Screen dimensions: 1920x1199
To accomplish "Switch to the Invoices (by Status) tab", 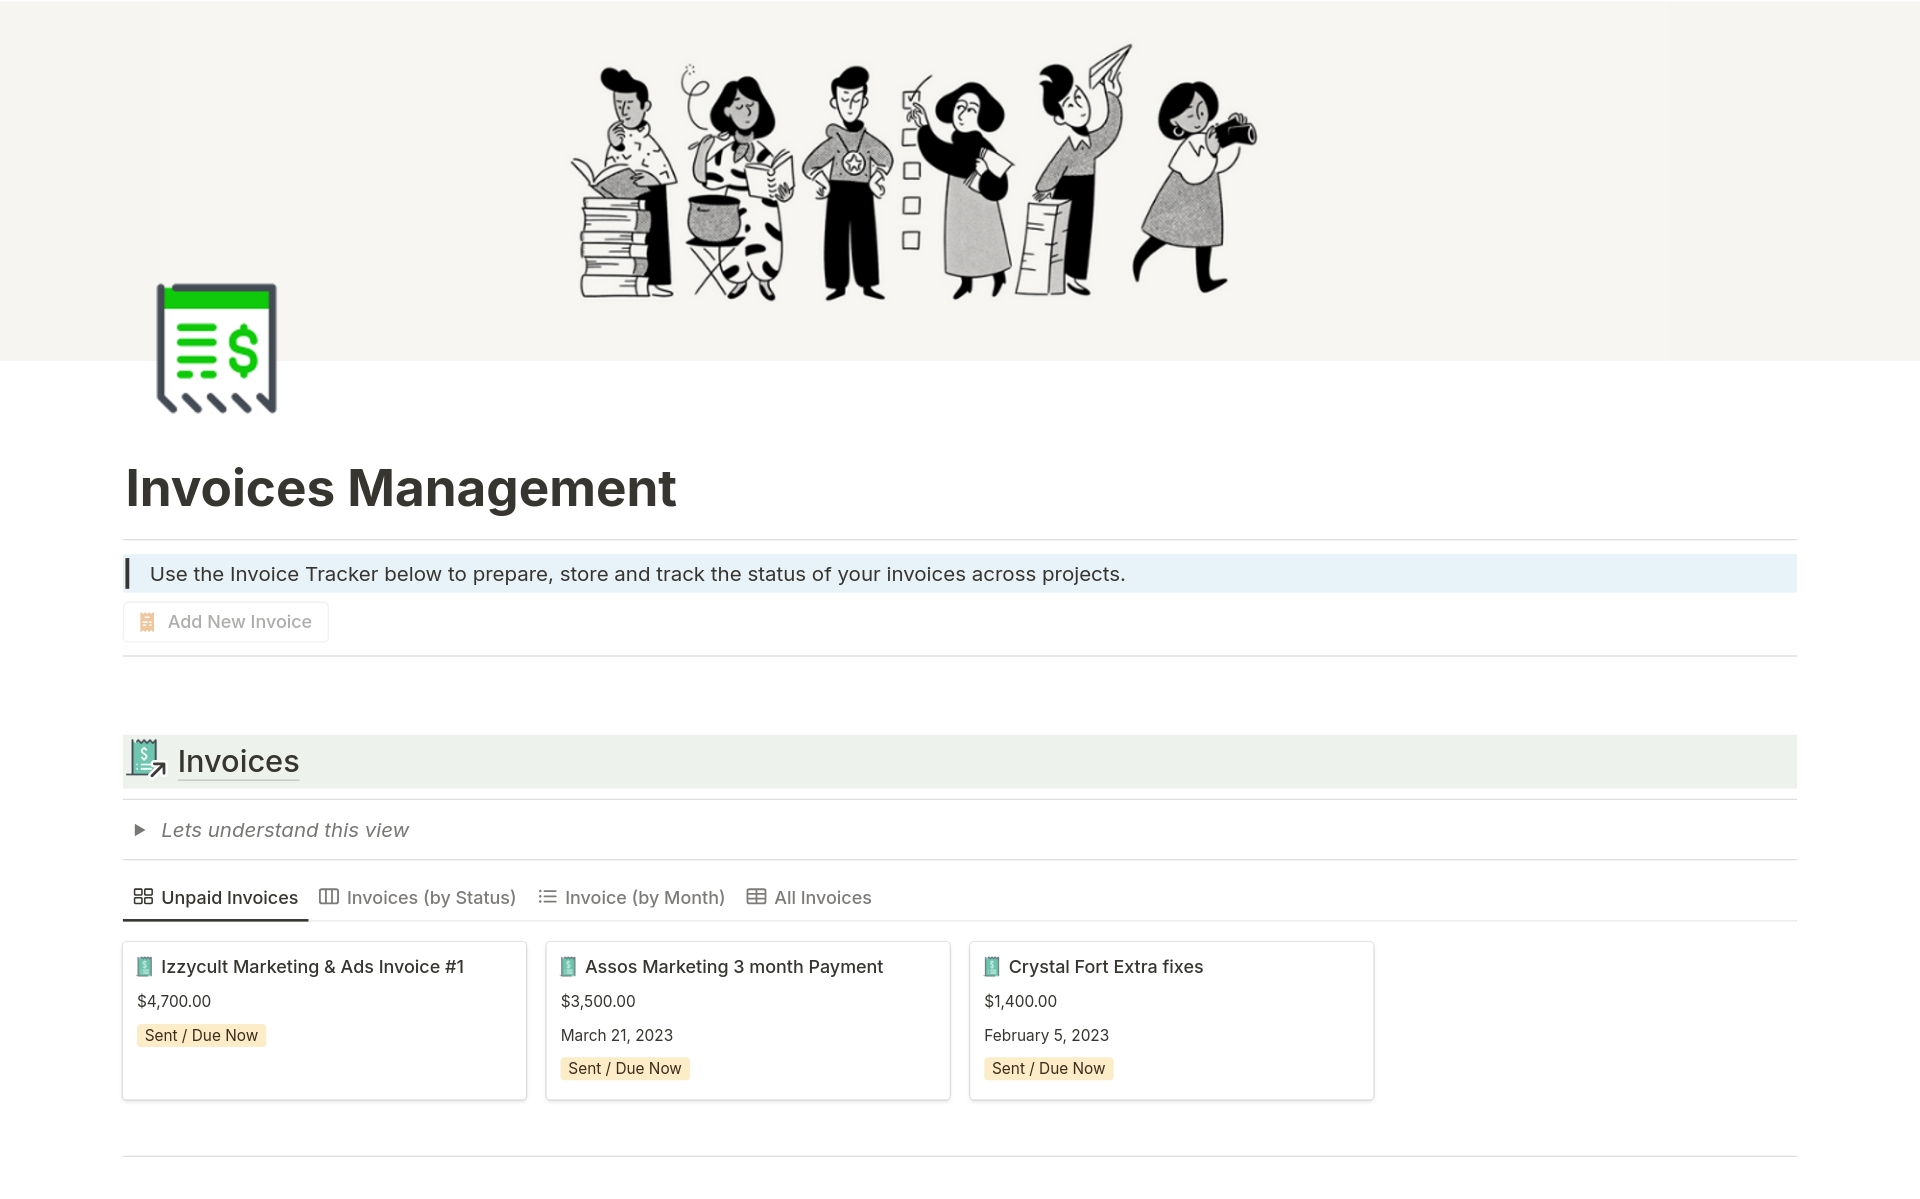I will pos(430,897).
